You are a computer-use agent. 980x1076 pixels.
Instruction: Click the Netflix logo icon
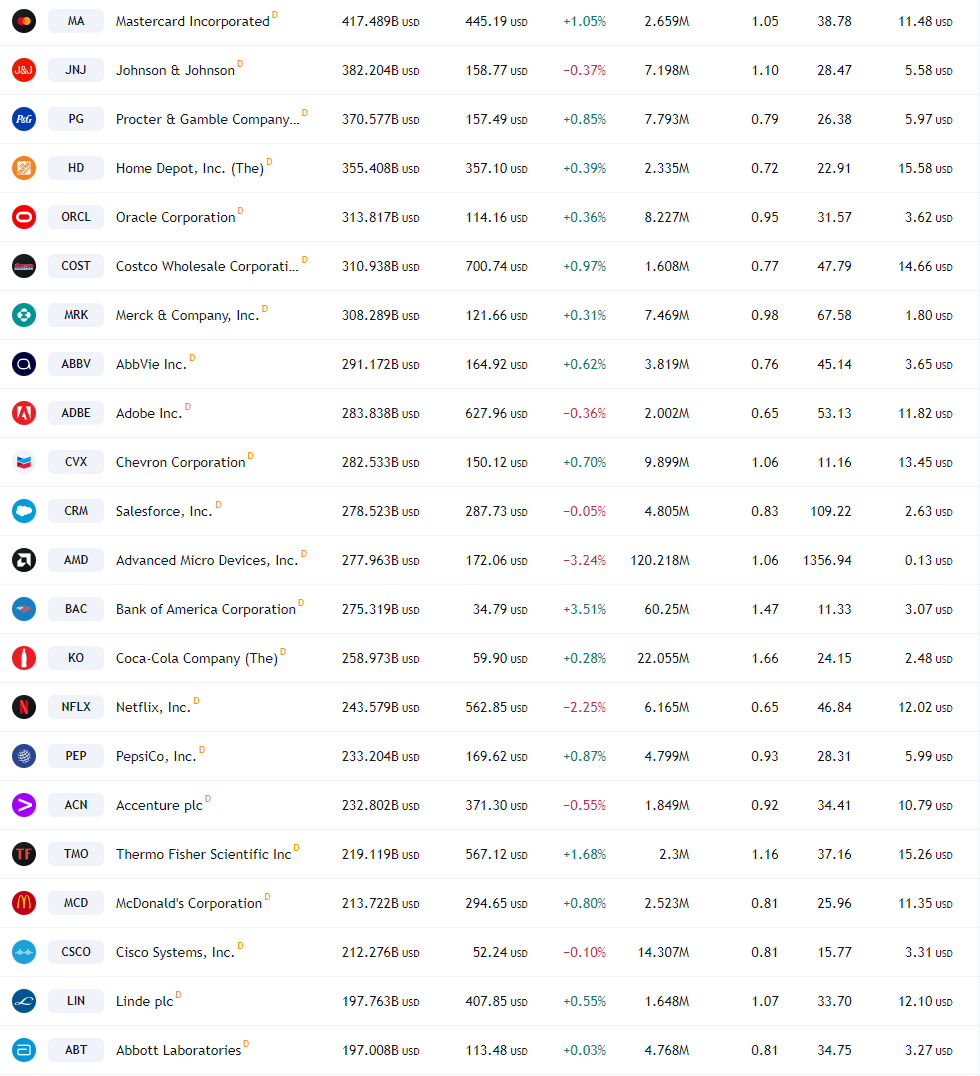point(24,707)
